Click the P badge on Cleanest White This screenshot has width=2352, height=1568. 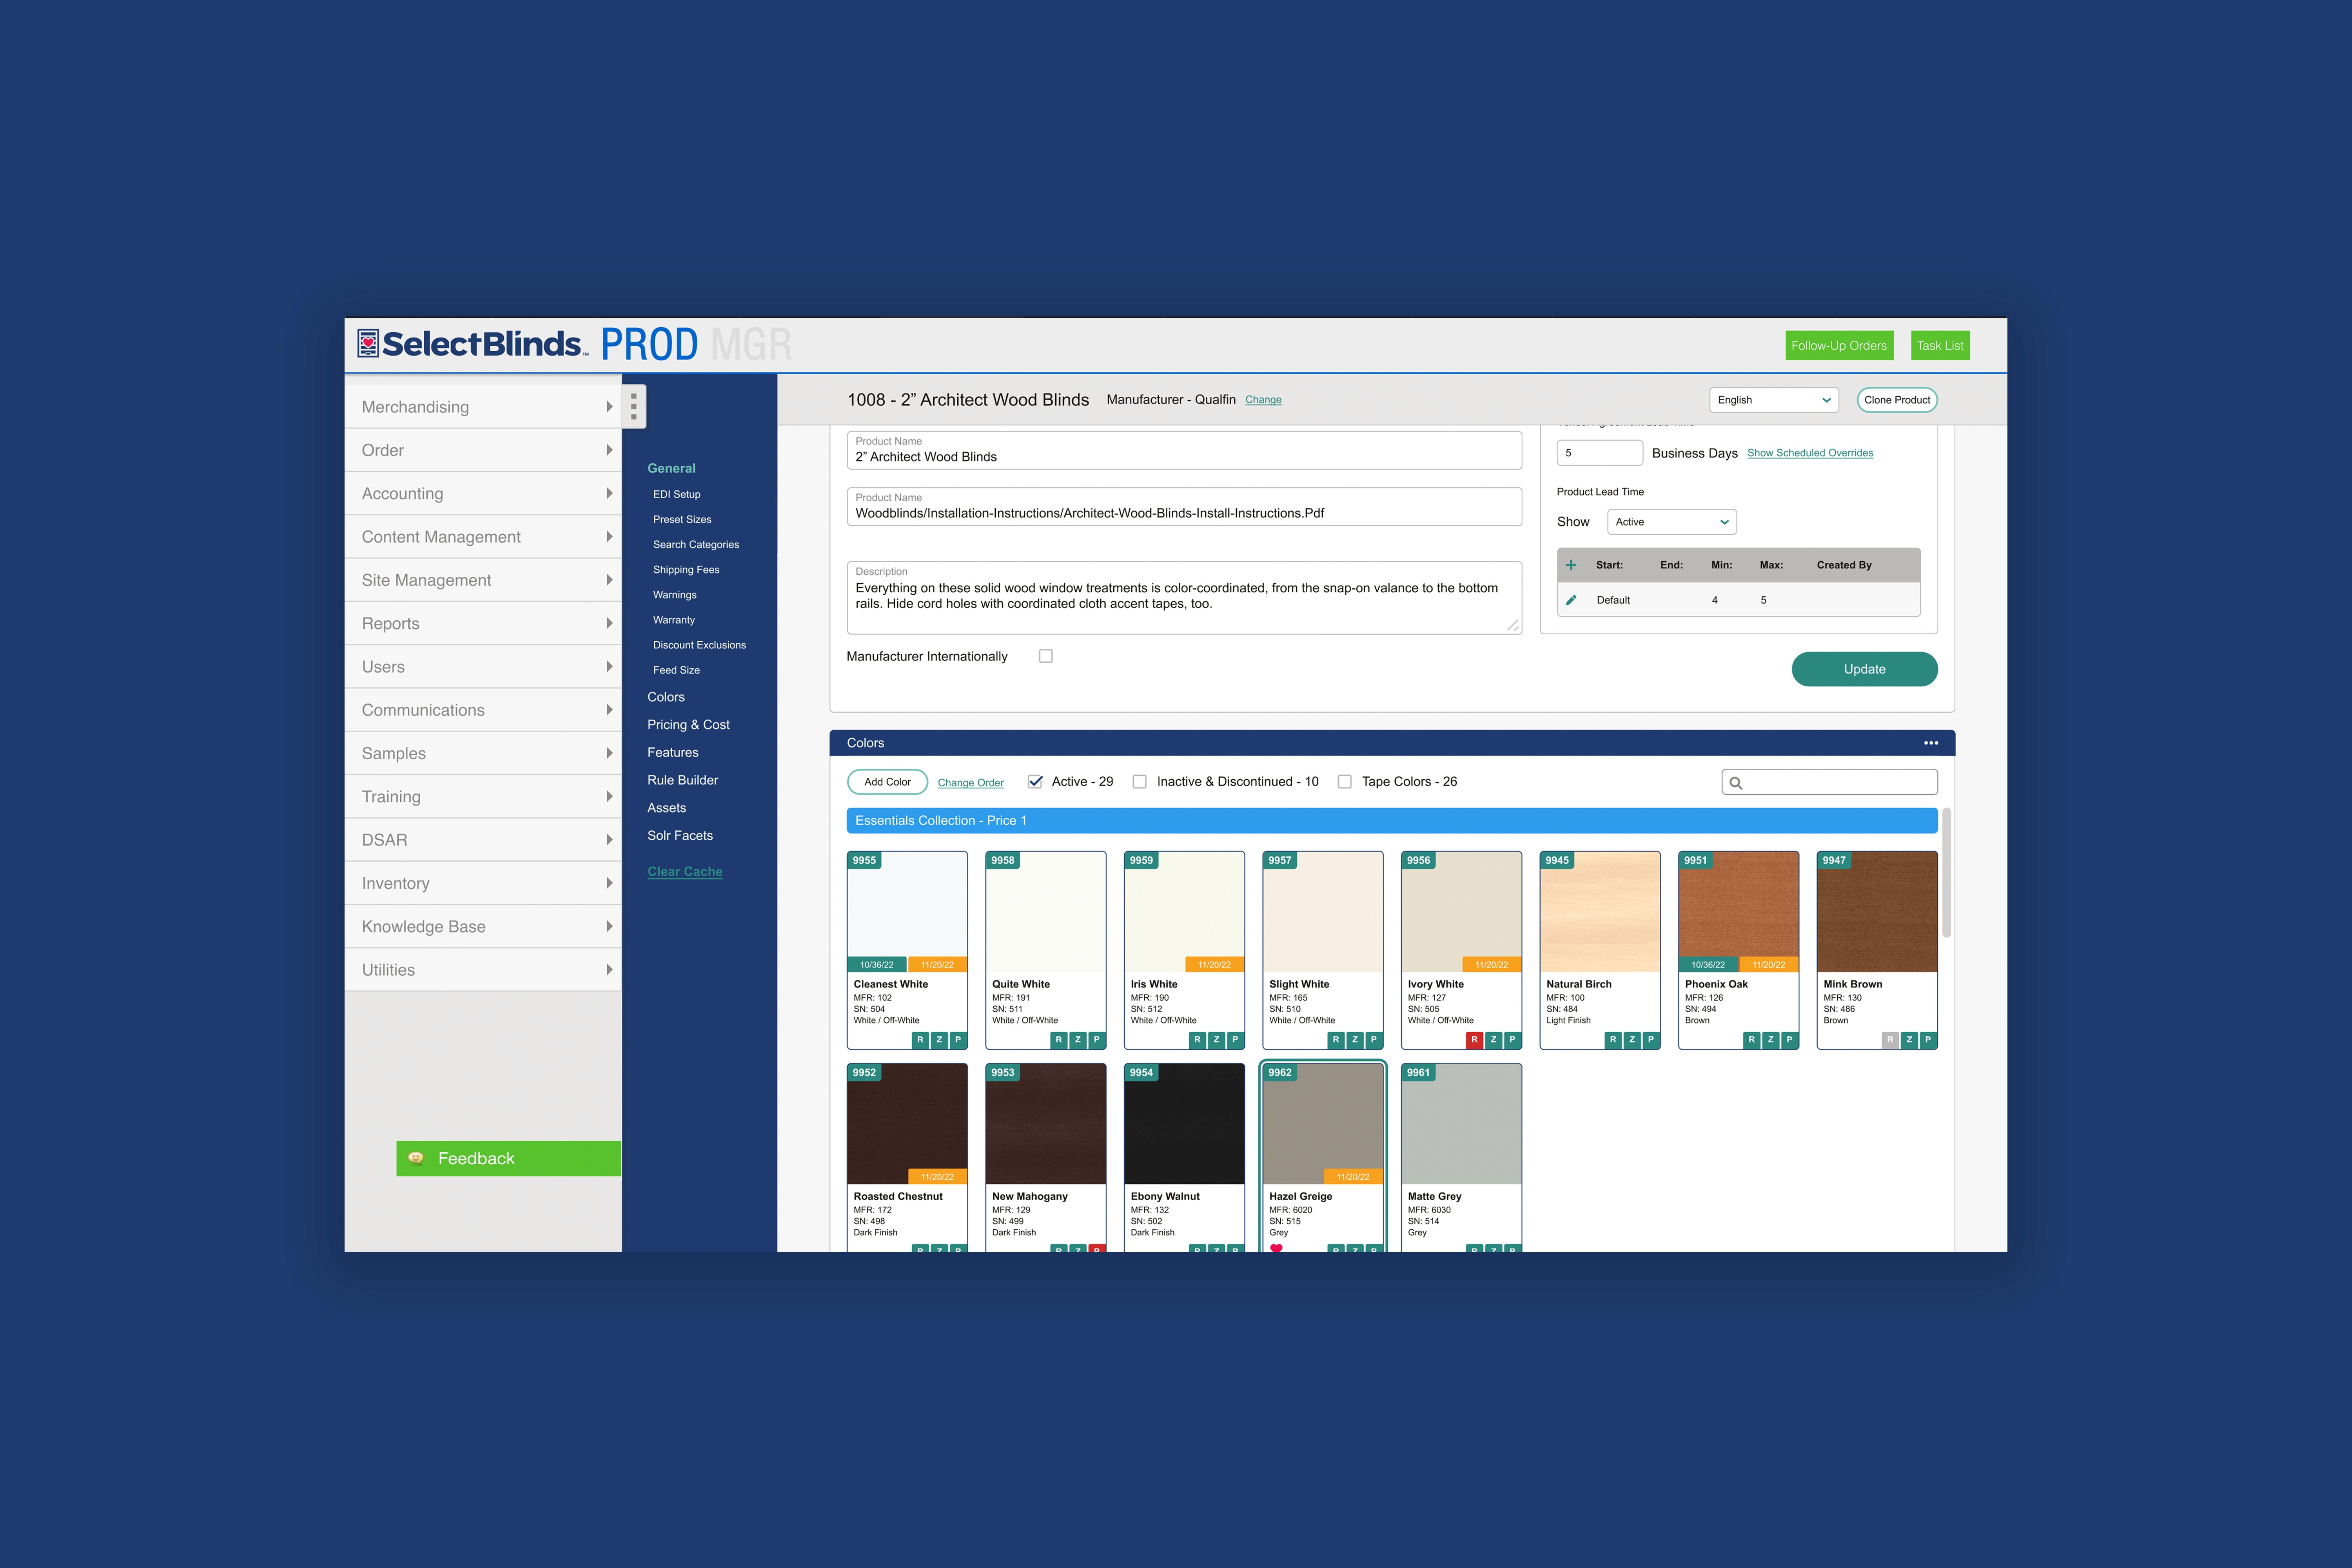pos(958,1040)
